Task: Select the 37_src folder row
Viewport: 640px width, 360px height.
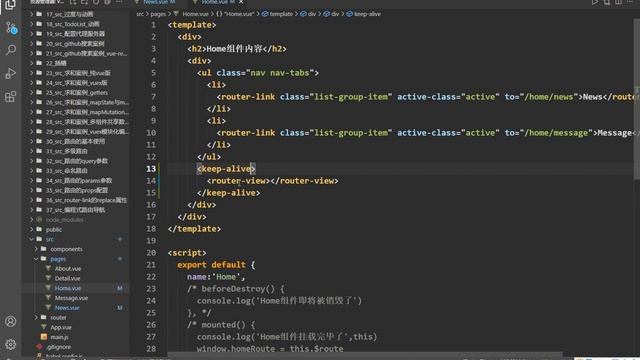Action: tap(76, 210)
